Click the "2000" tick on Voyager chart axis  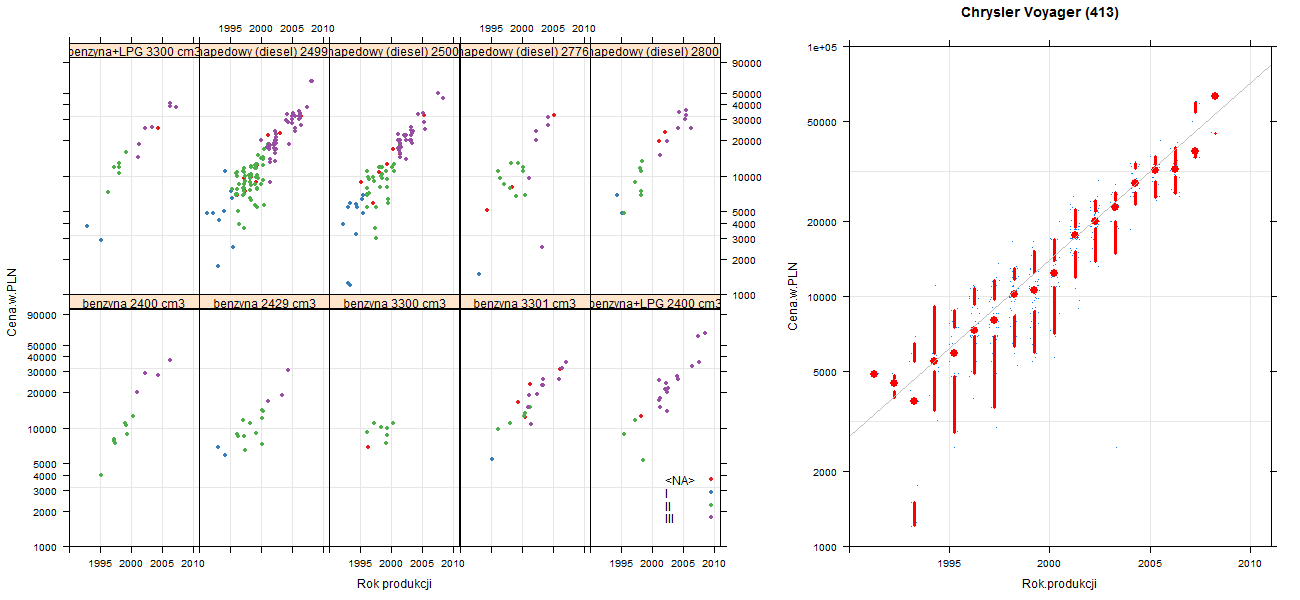pyautogui.click(x=827, y=471)
